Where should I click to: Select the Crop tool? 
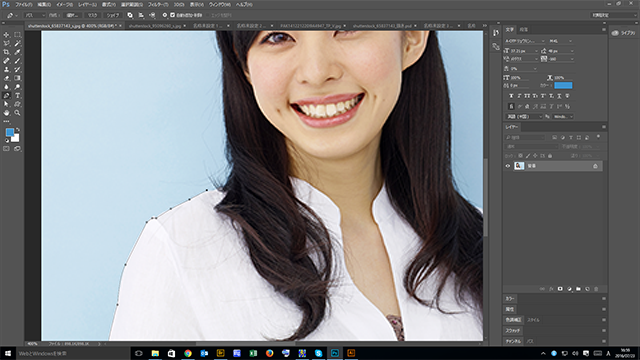pos(6,52)
